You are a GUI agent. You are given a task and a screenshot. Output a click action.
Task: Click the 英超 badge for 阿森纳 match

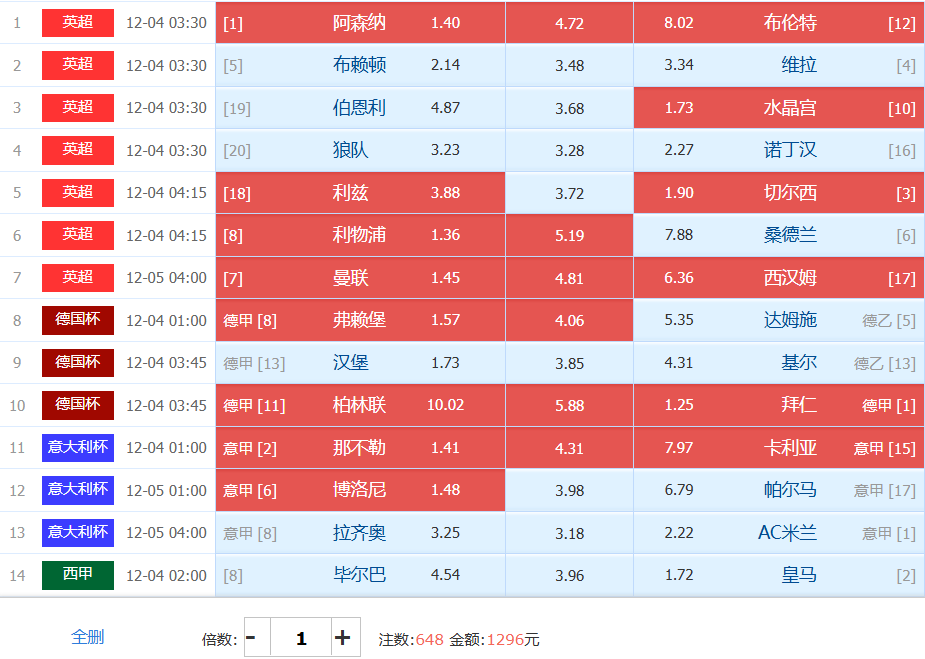[77, 22]
